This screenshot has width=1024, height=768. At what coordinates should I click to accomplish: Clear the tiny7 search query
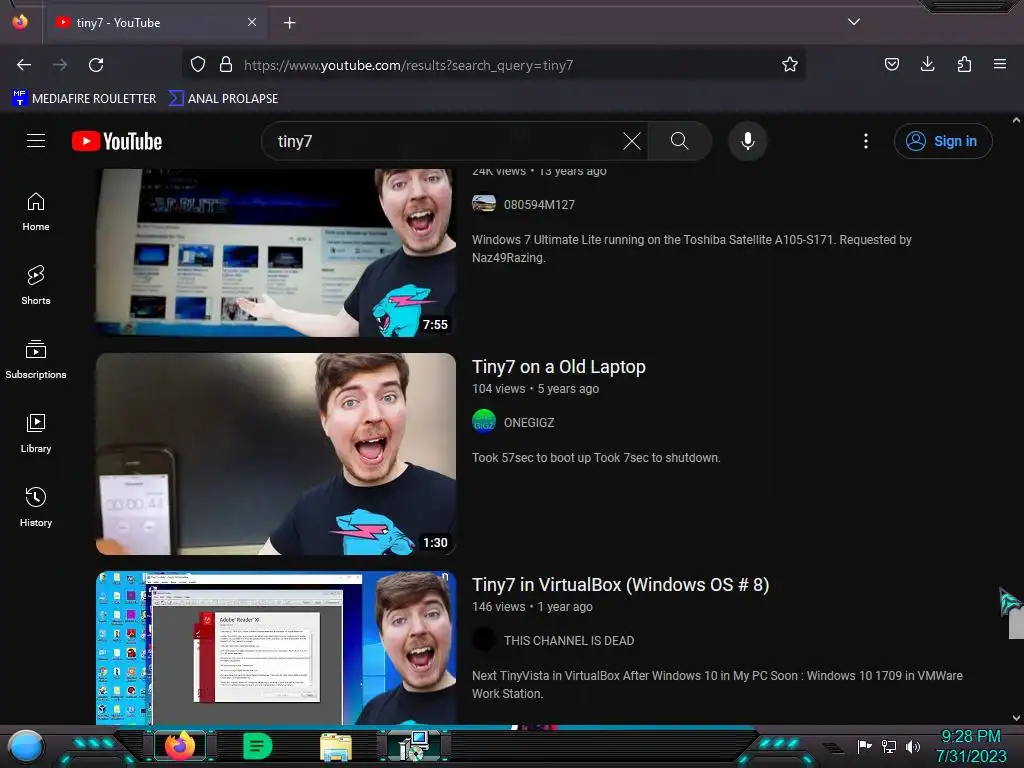[x=632, y=141]
